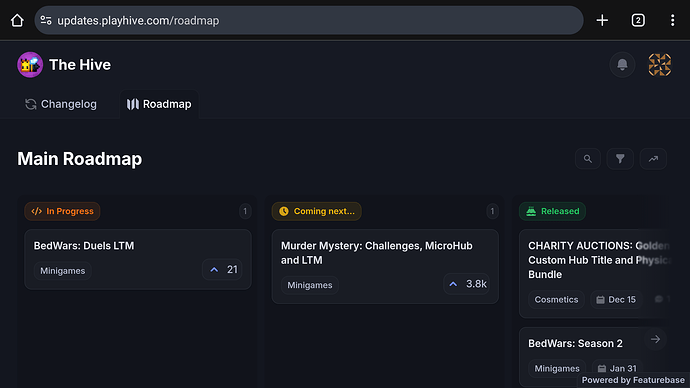The image size is (690, 388).
Task: Open site settings icon in address bar
Action: pos(46,20)
